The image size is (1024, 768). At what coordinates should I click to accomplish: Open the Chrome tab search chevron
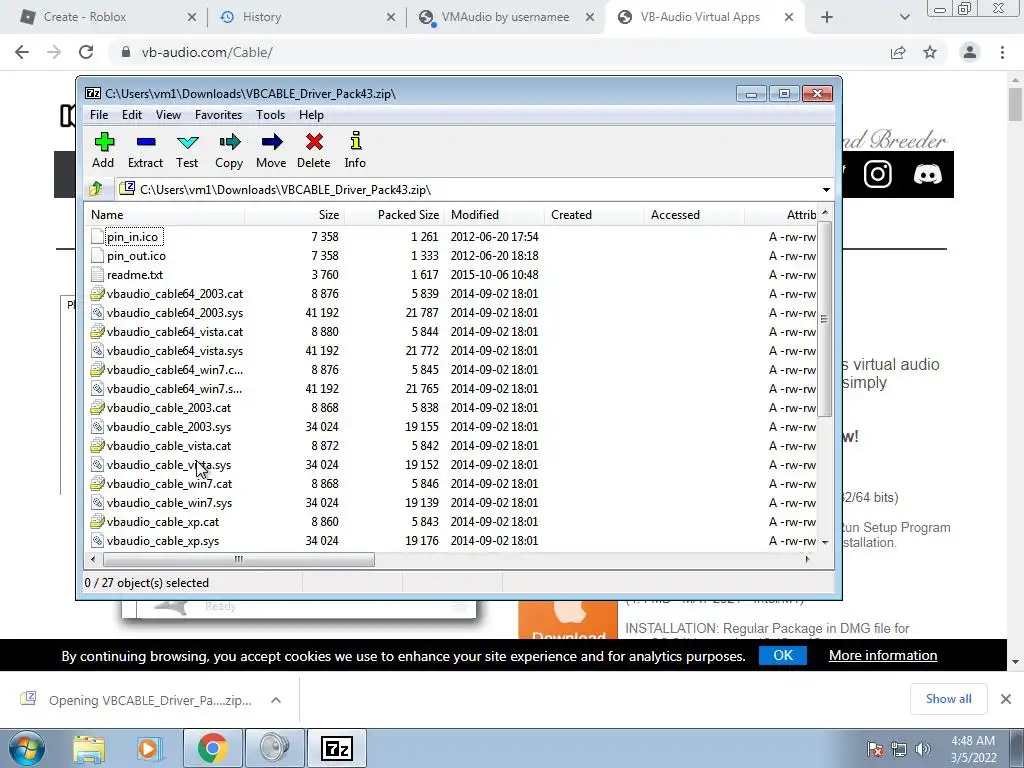point(904,17)
